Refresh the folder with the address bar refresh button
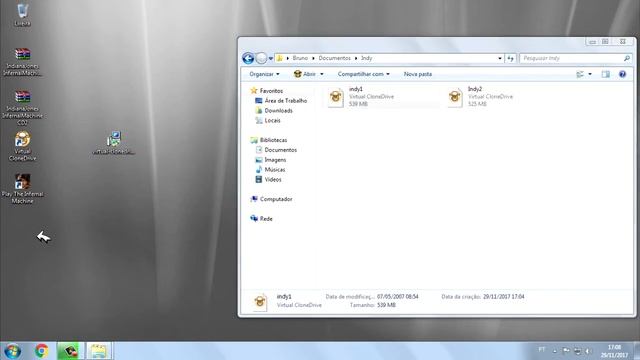The image size is (640, 360). click(510, 58)
